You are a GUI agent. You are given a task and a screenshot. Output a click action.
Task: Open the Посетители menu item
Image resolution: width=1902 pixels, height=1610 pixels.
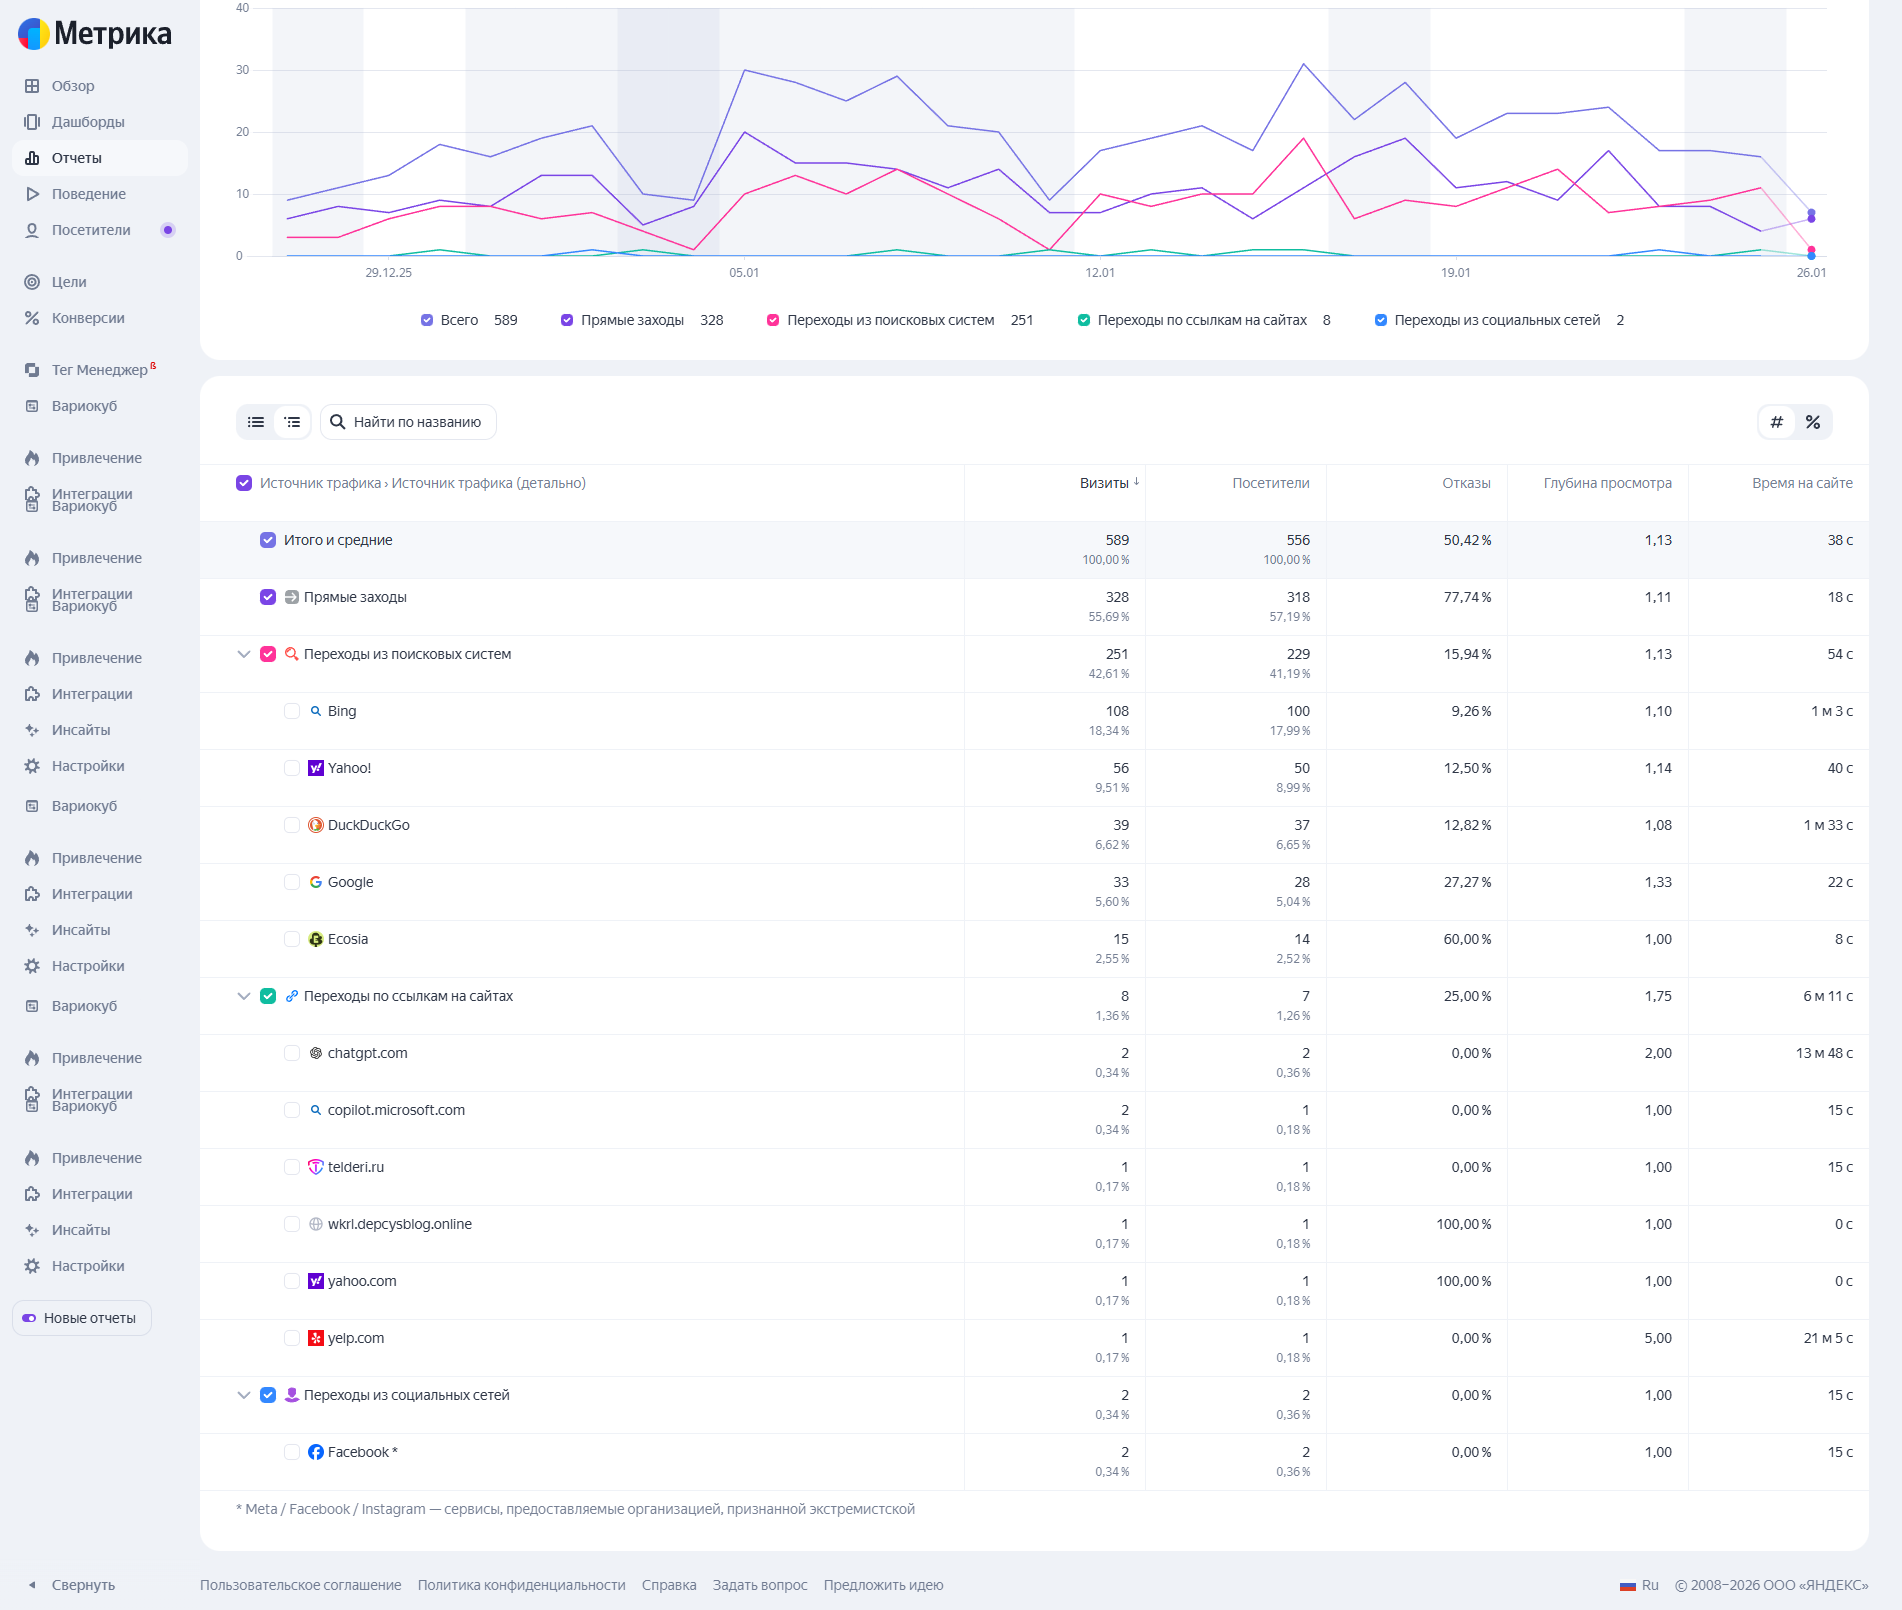[x=91, y=230]
